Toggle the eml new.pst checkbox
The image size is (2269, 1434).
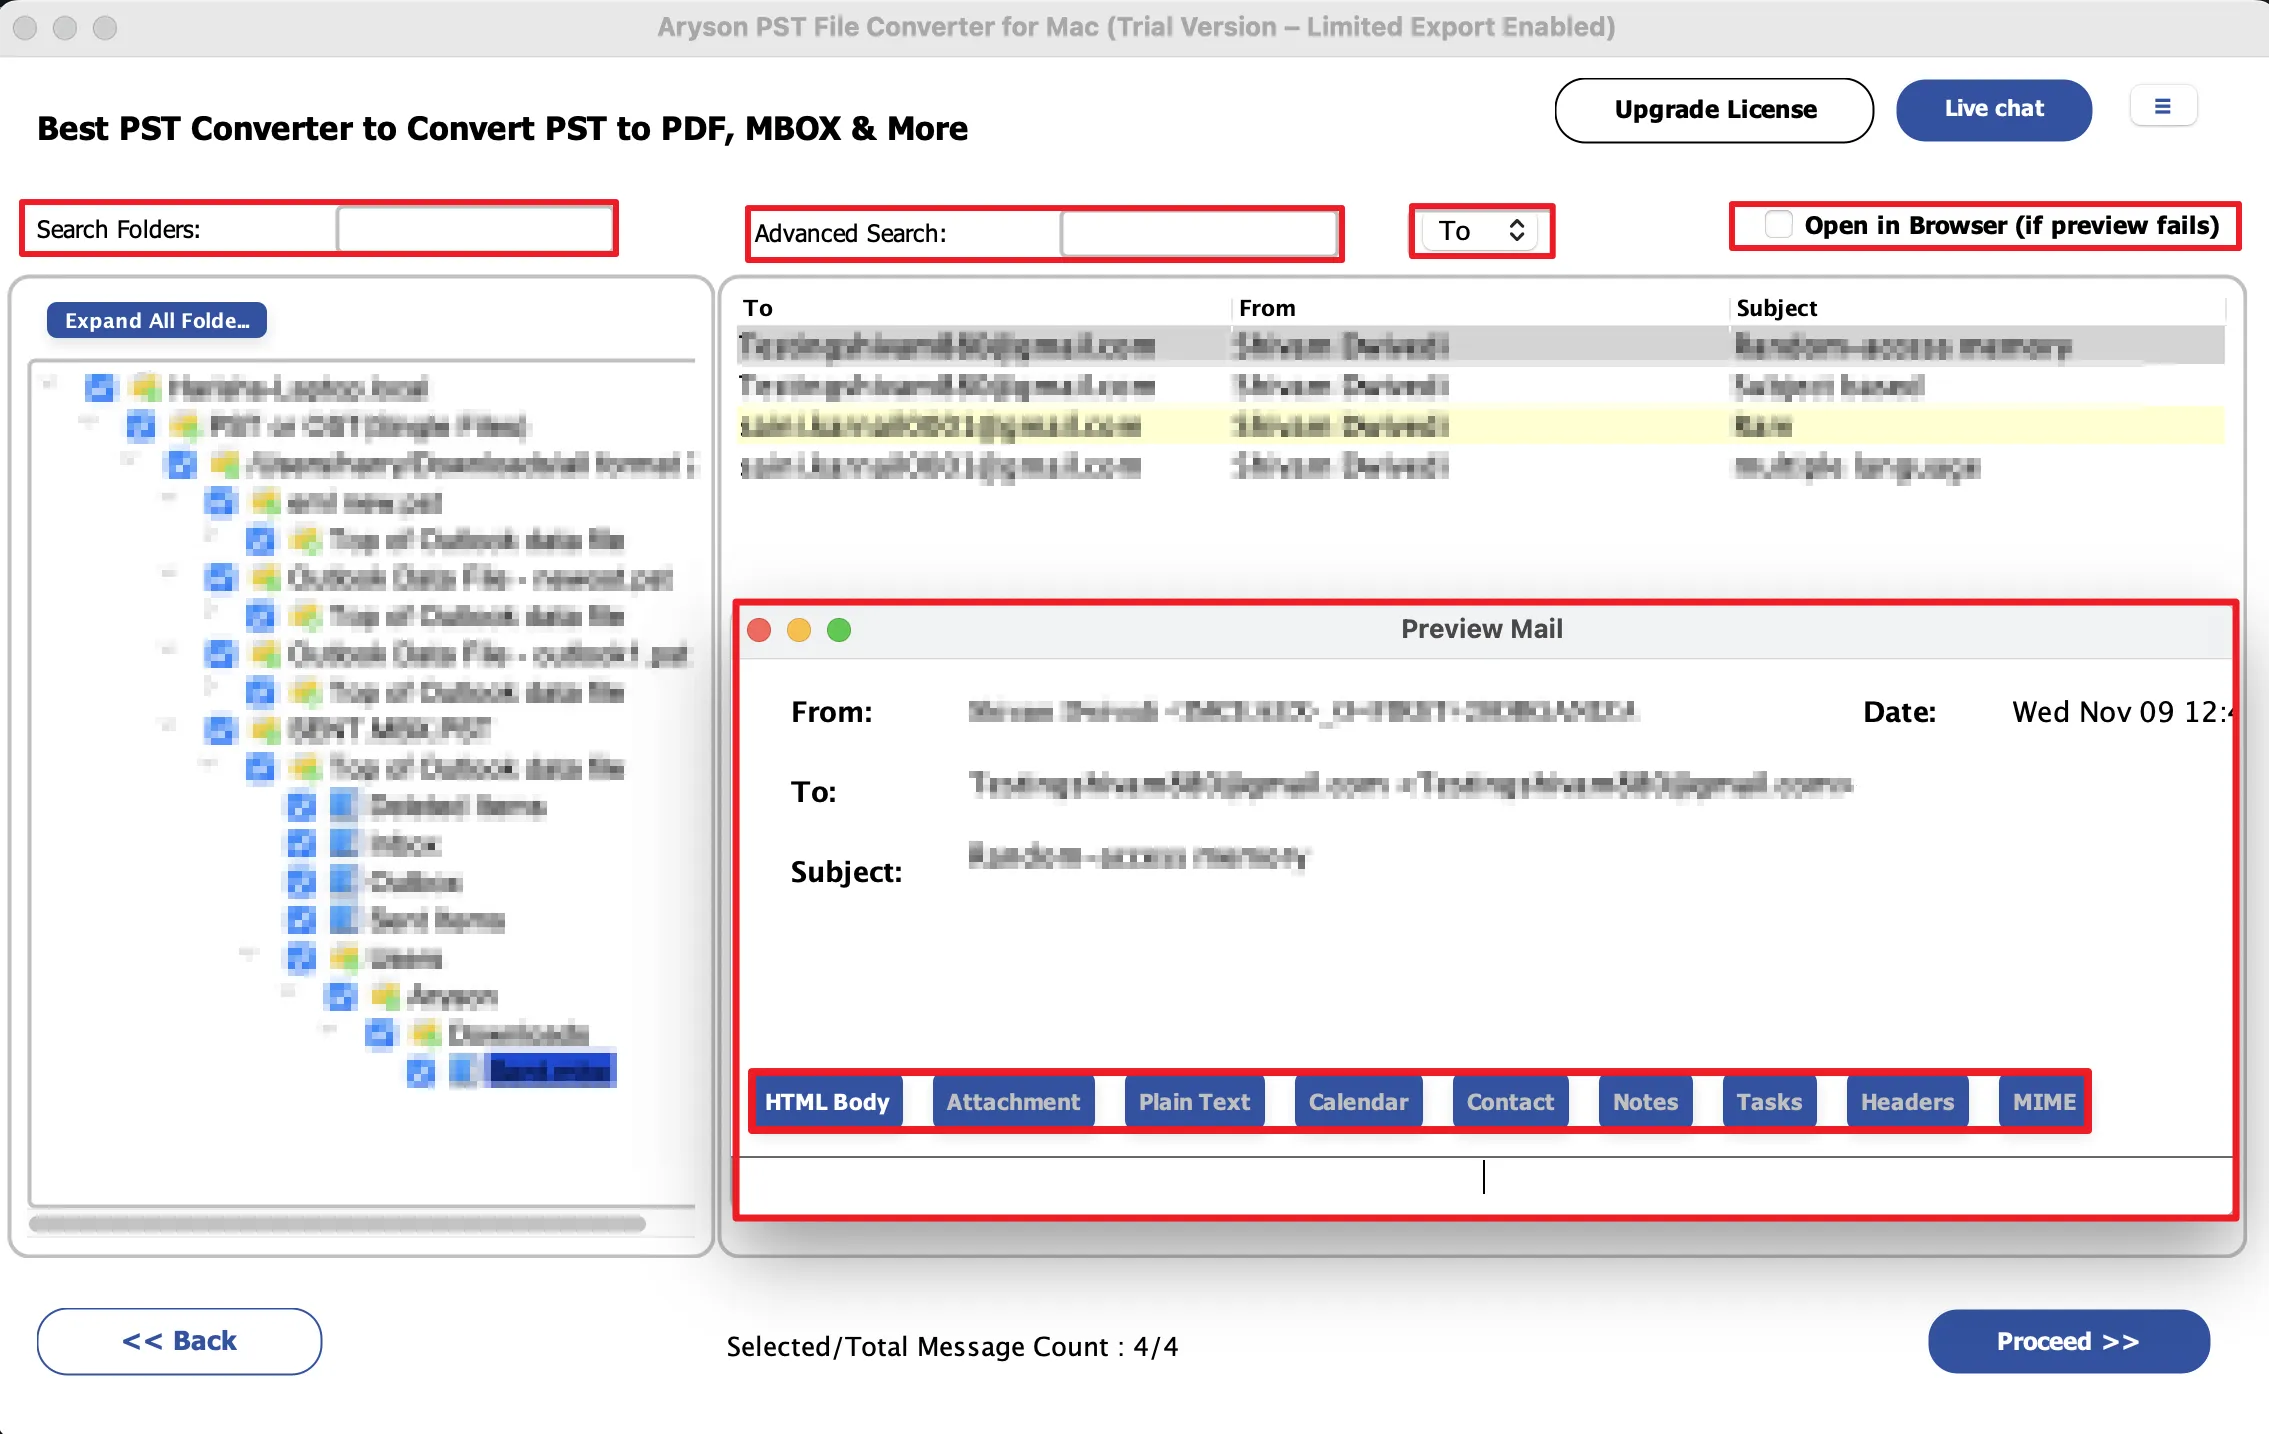click(220, 502)
